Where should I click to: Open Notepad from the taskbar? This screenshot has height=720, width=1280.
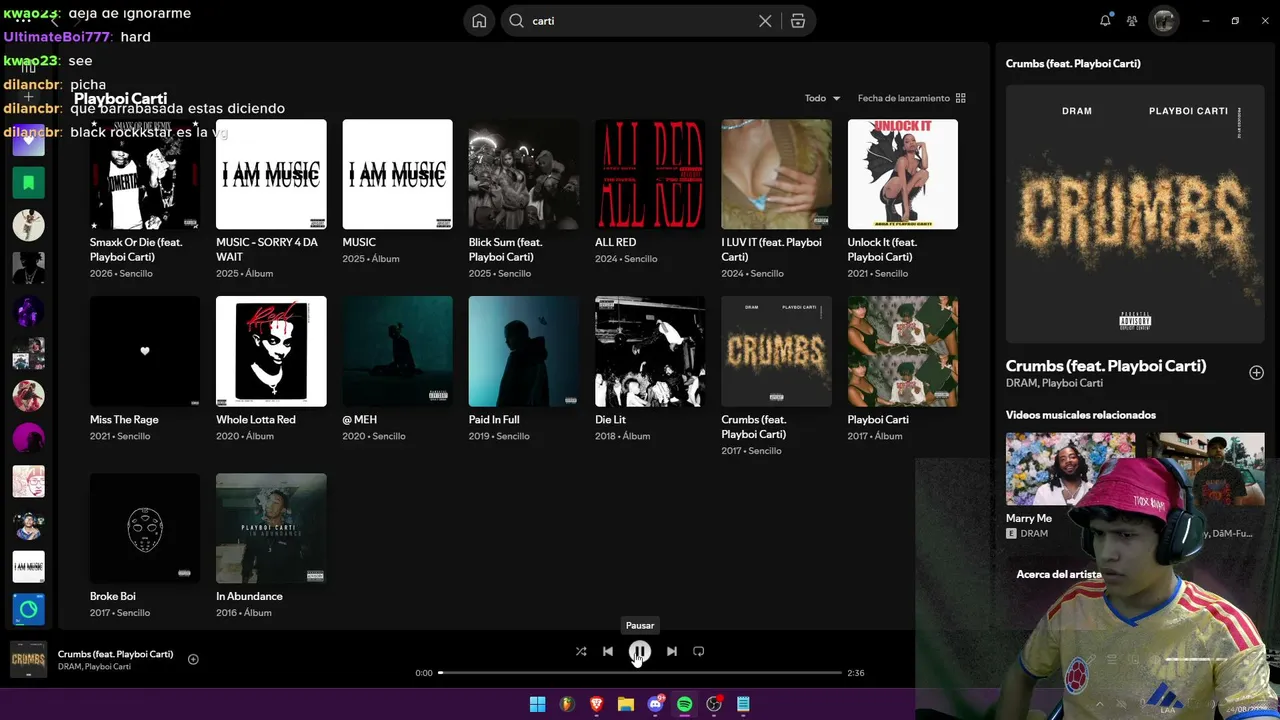click(x=743, y=704)
